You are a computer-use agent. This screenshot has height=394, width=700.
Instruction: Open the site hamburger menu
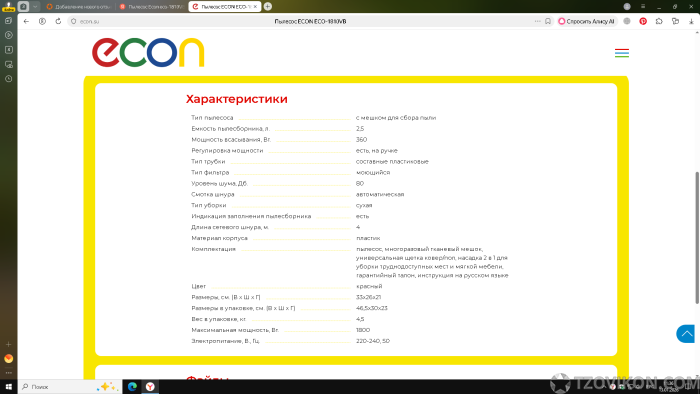tap(622, 53)
